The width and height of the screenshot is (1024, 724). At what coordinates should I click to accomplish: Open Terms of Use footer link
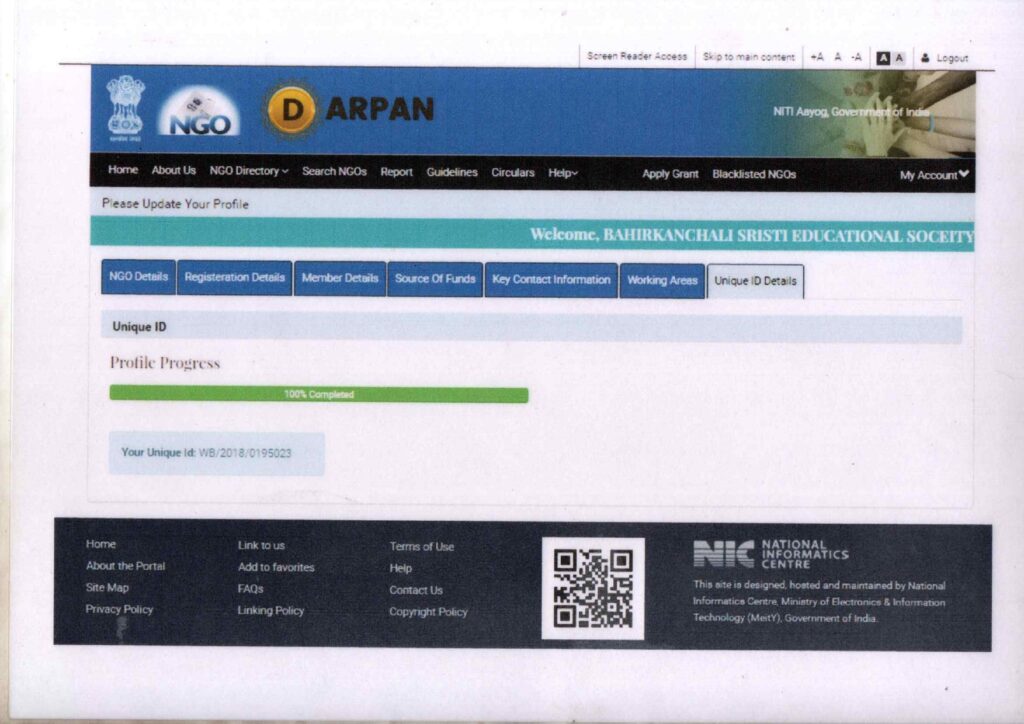tap(421, 546)
